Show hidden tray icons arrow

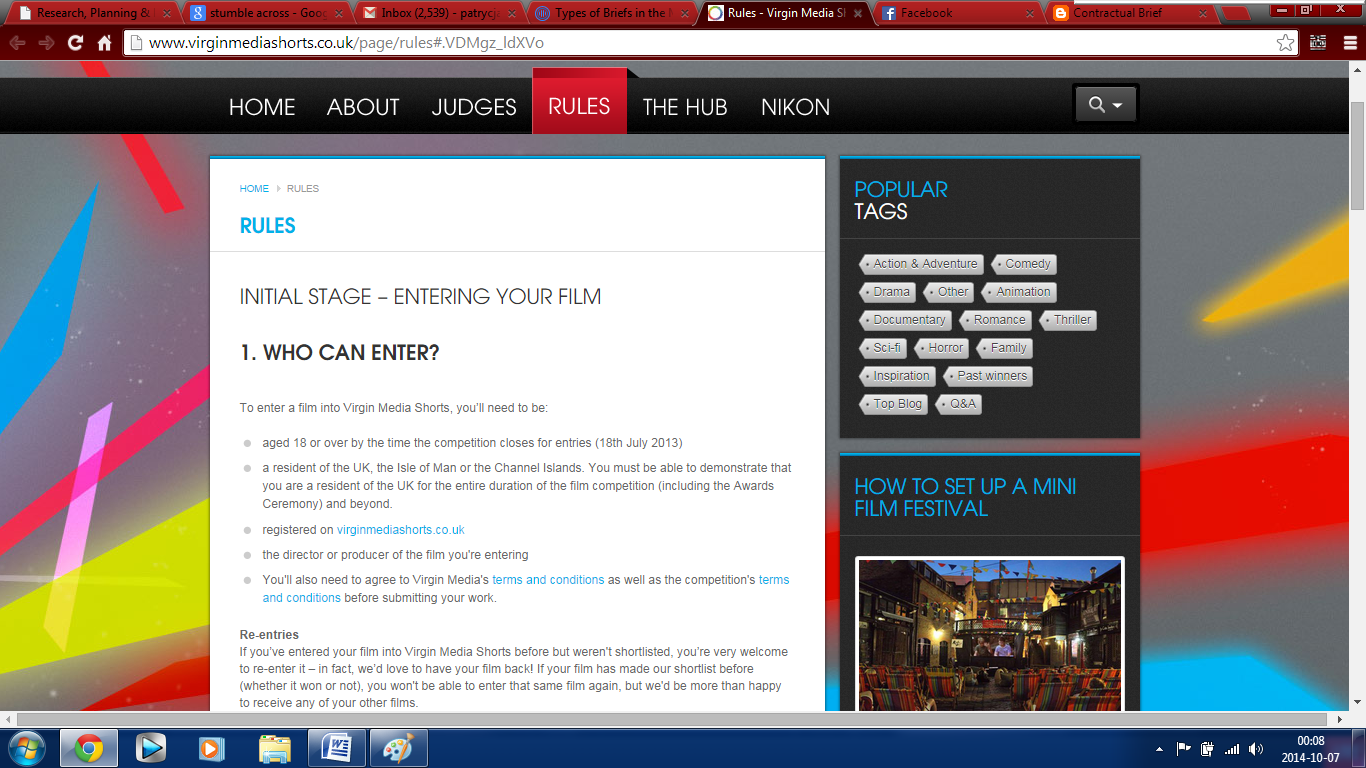click(1159, 748)
